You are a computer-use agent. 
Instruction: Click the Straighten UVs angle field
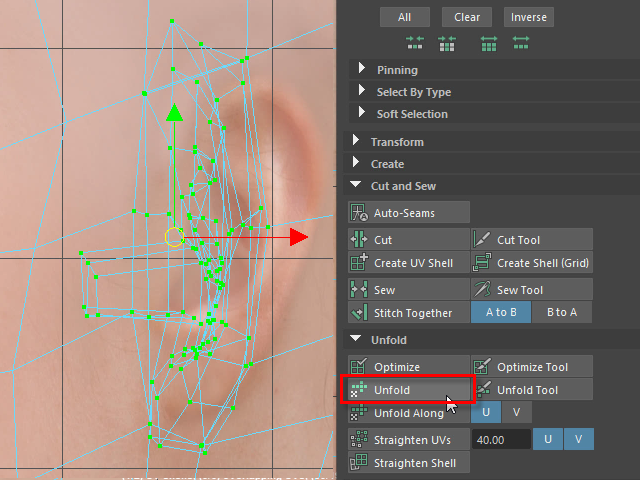coord(500,440)
